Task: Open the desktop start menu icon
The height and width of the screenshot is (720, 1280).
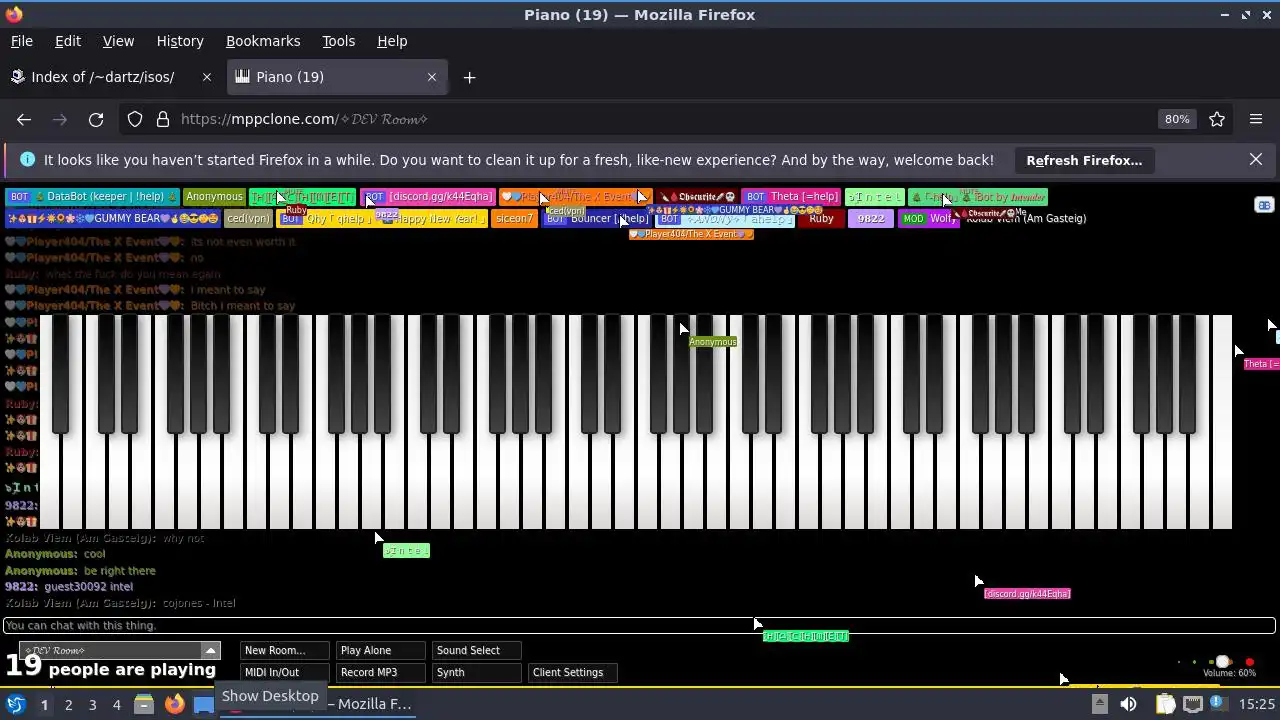Action: tap(15, 705)
